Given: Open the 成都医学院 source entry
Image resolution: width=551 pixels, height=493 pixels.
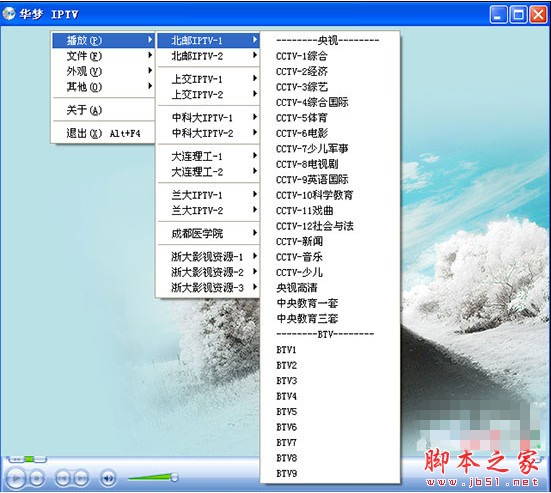Looking at the screenshot, I should pyautogui.click(x=208, y=233).
